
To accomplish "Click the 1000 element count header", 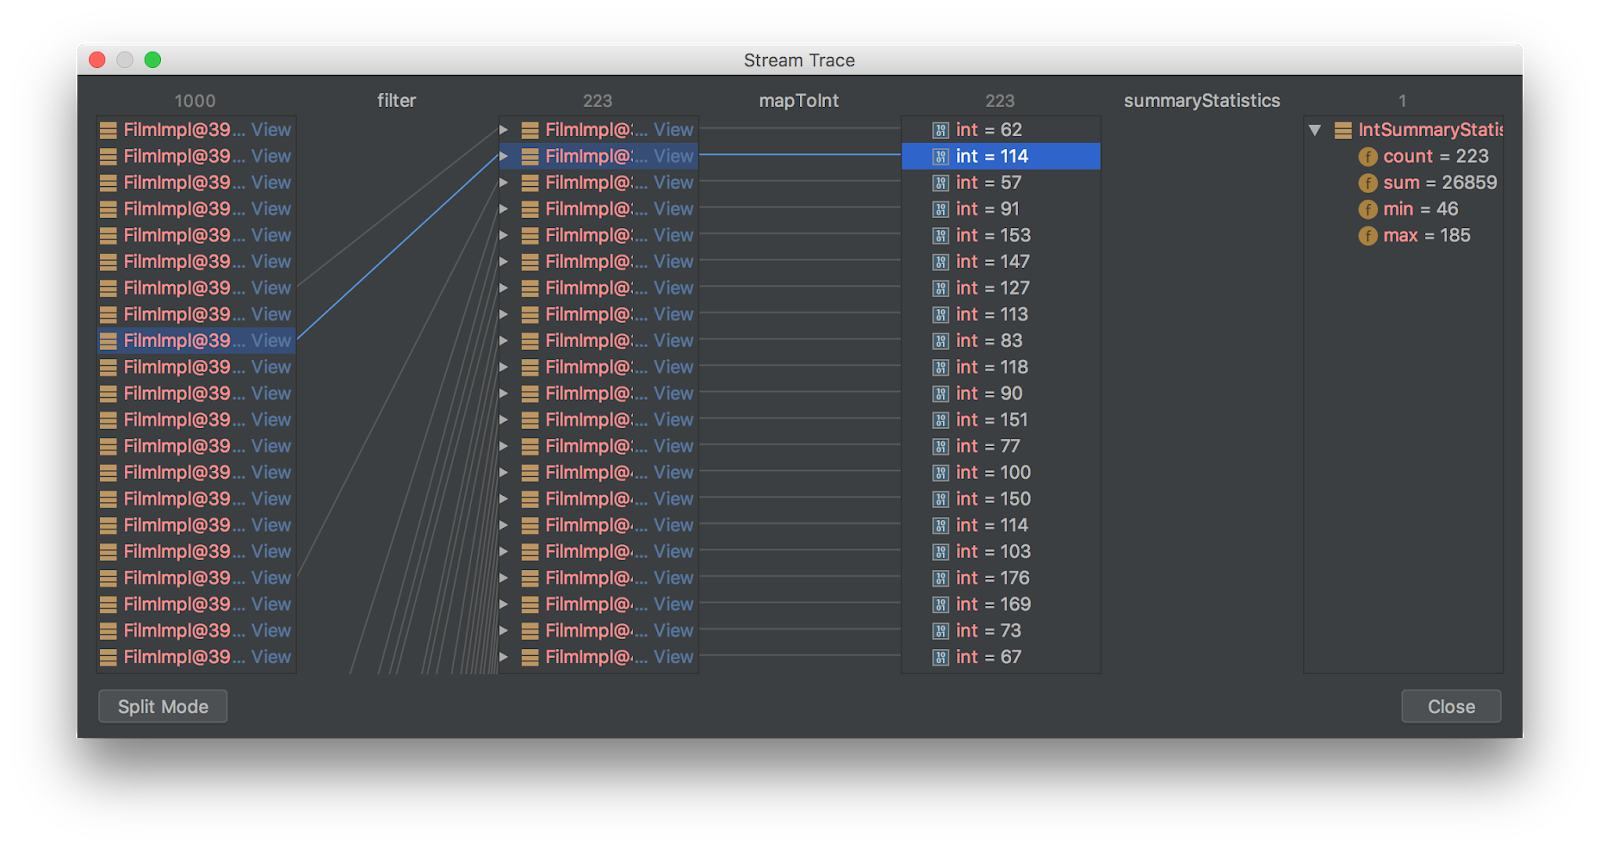I will tap(195, 101).
